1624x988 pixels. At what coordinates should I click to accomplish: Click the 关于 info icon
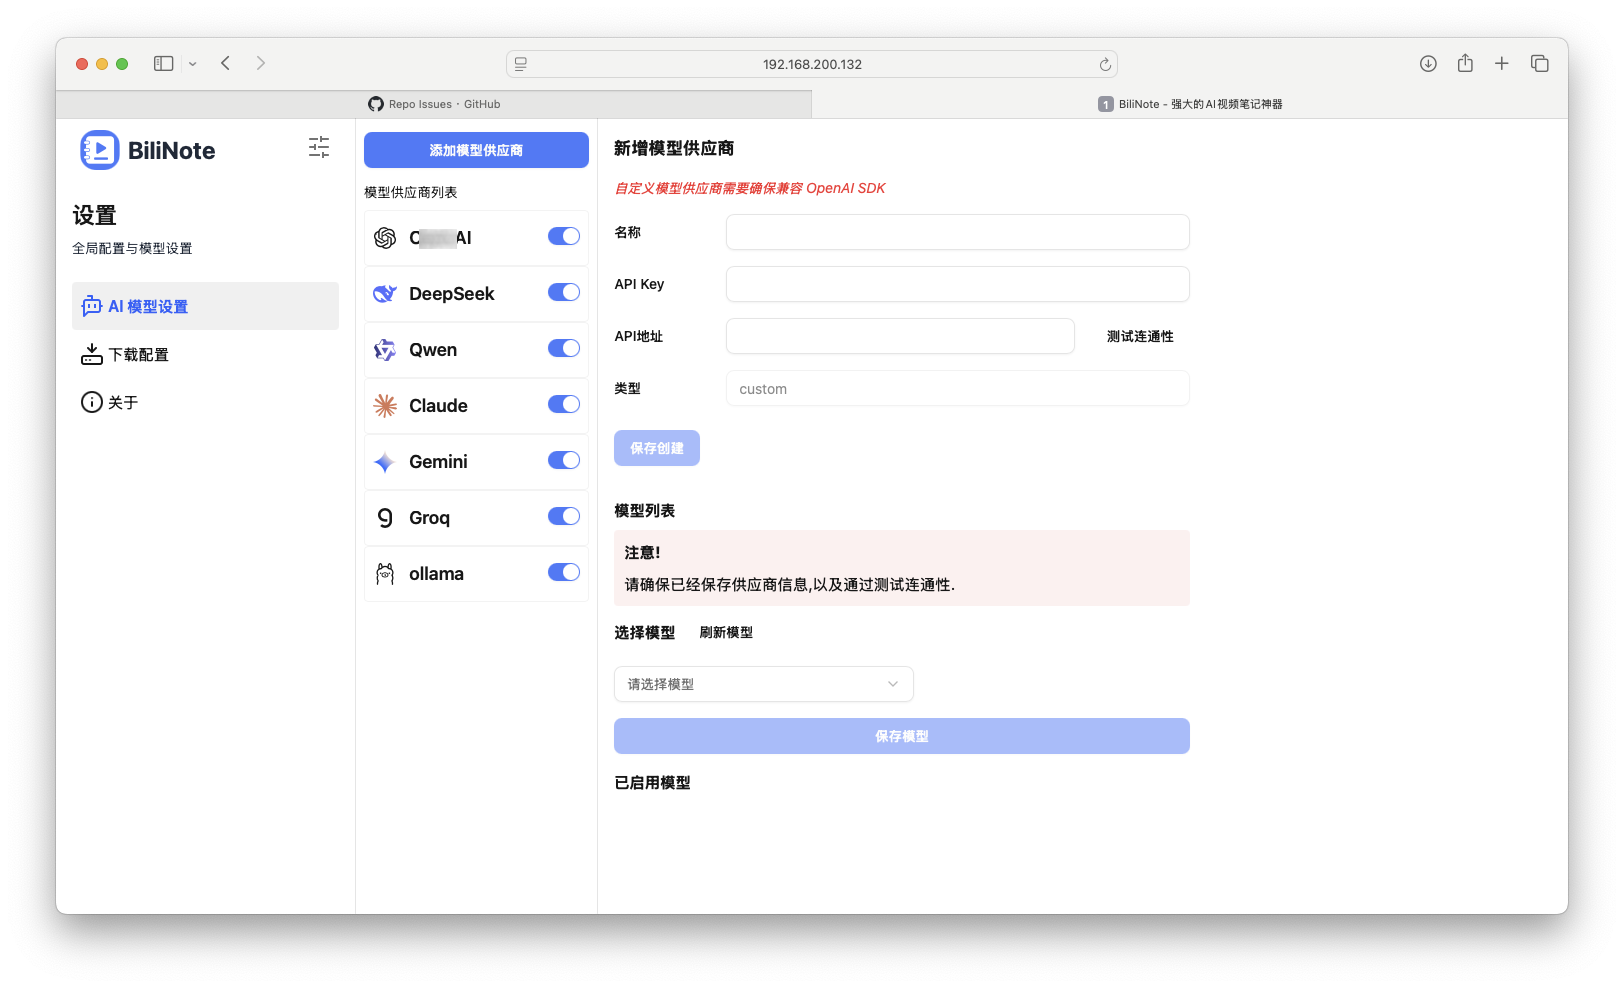tap(91, 402)
